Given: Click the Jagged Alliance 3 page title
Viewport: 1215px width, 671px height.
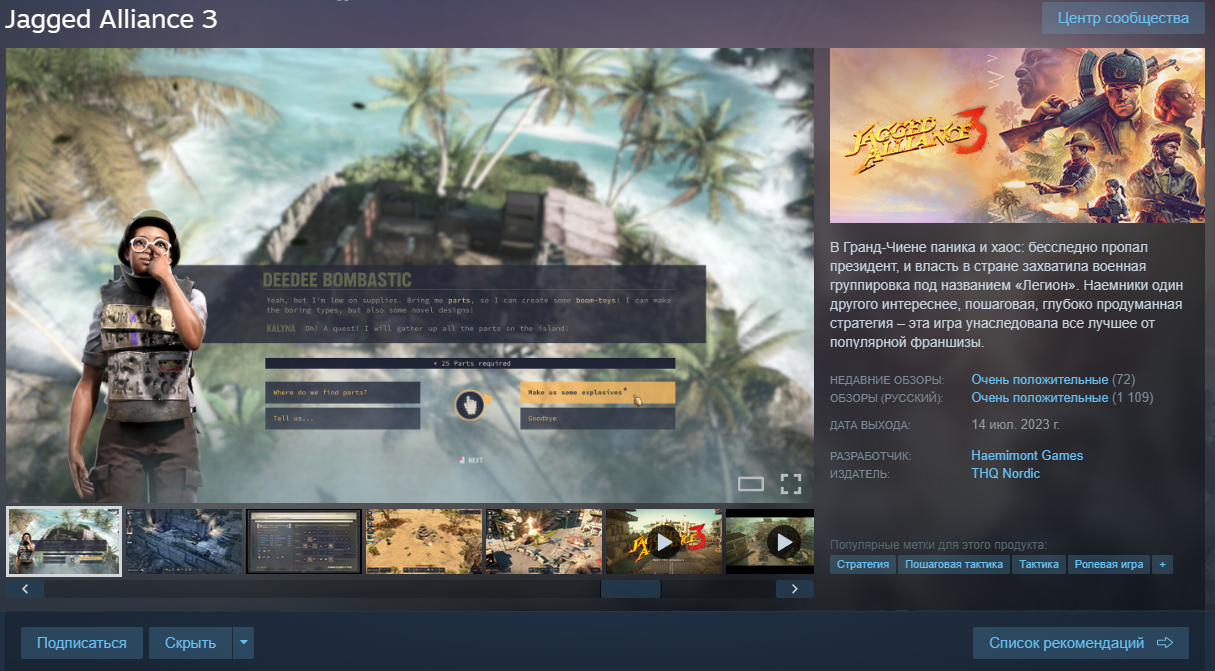Looking at the screenshot, I should tap(111, 19).
